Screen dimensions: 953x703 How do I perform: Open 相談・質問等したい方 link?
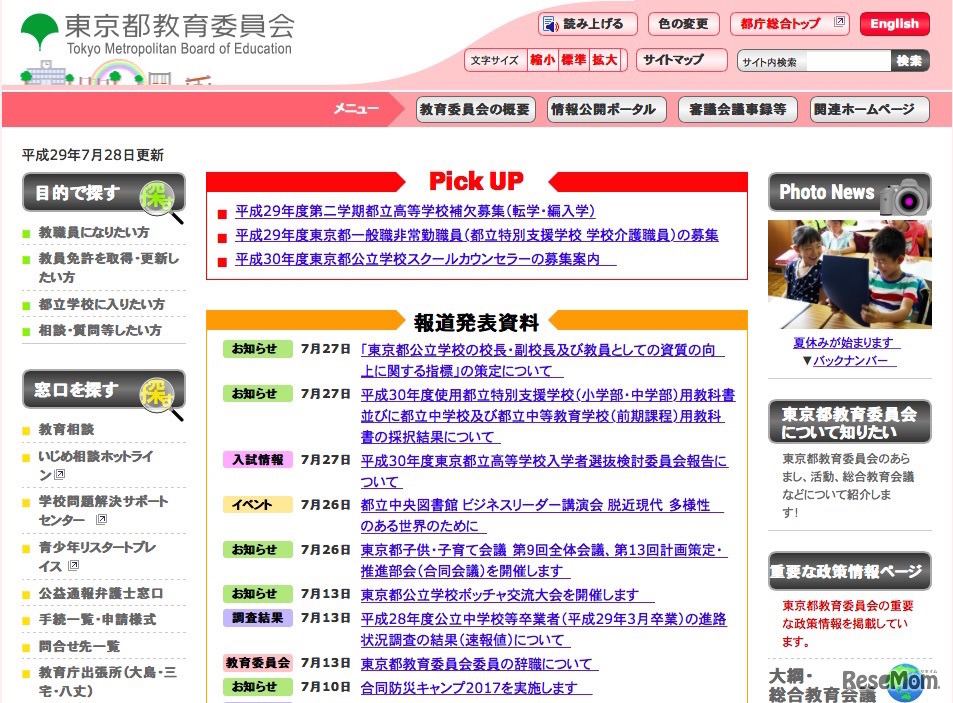tap(100, 331)
